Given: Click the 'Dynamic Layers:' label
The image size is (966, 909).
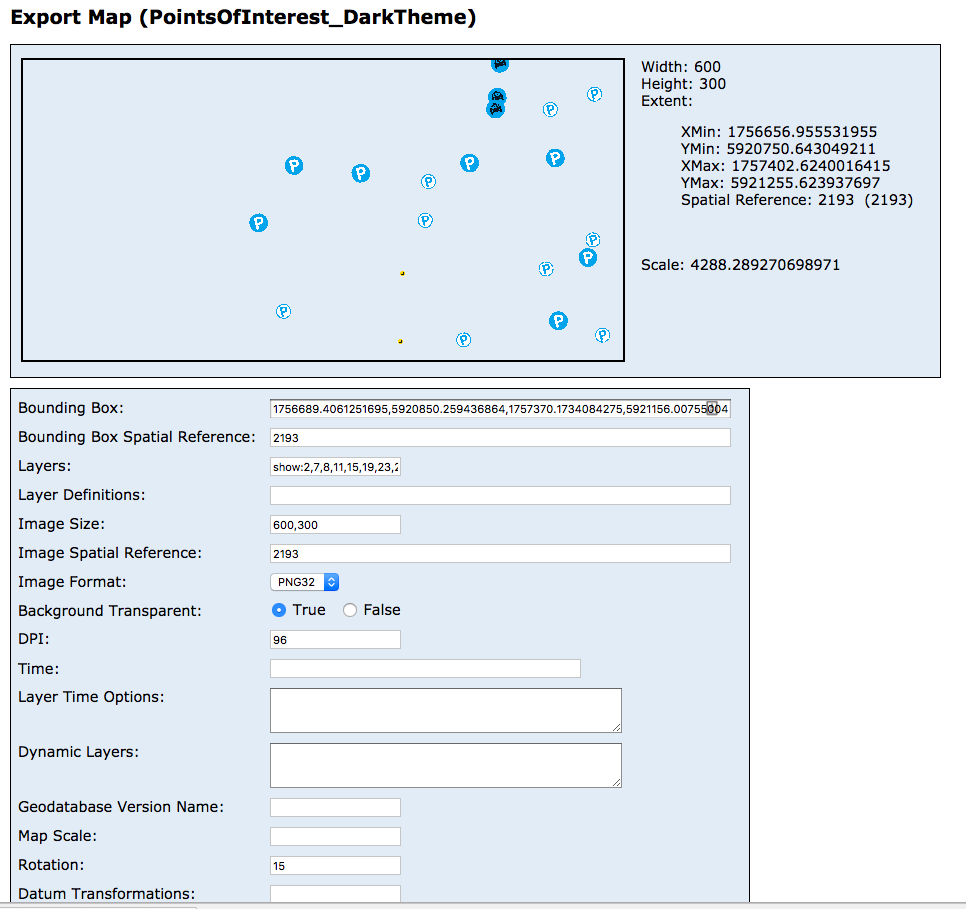Looking at the screenshot, I should click(x=78, y=752).
